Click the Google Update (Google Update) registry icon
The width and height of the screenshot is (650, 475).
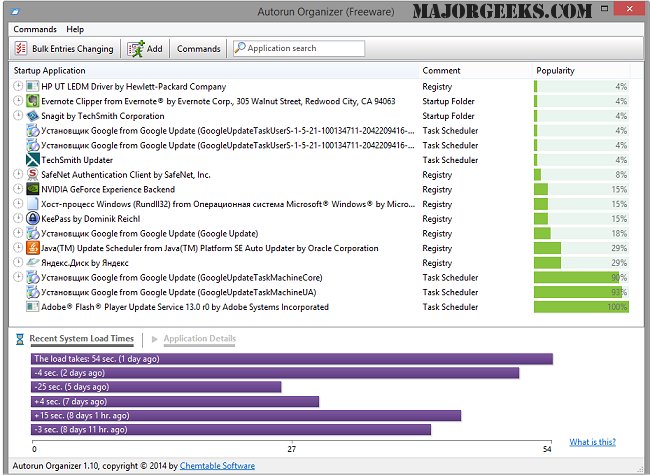(x=32, y=233)
